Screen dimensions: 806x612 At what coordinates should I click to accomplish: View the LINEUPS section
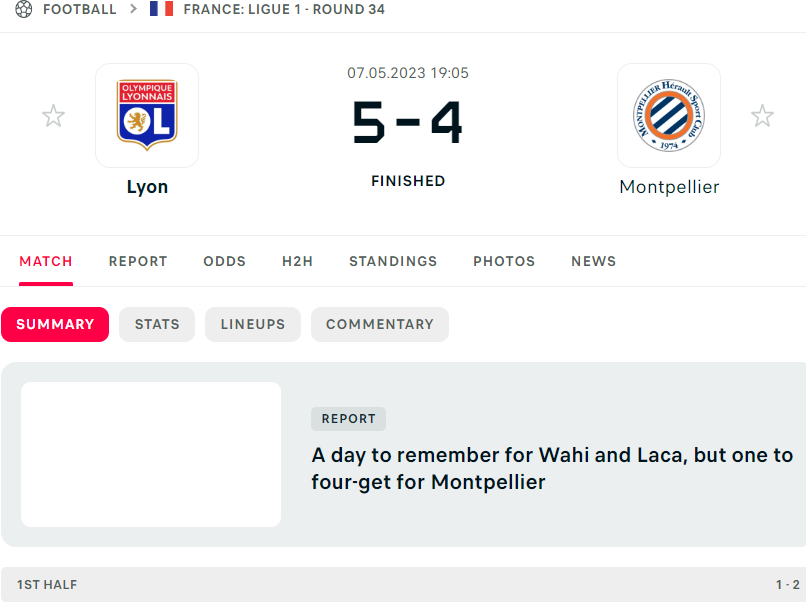click(x=253, y=324)
